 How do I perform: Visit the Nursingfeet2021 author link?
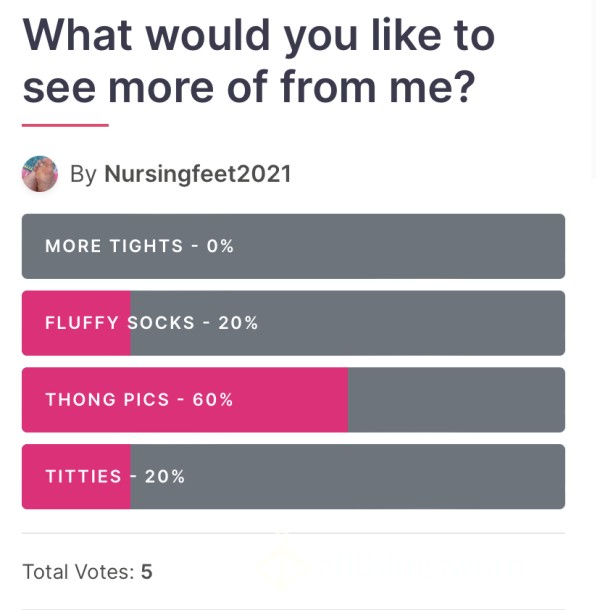[198, 174]
